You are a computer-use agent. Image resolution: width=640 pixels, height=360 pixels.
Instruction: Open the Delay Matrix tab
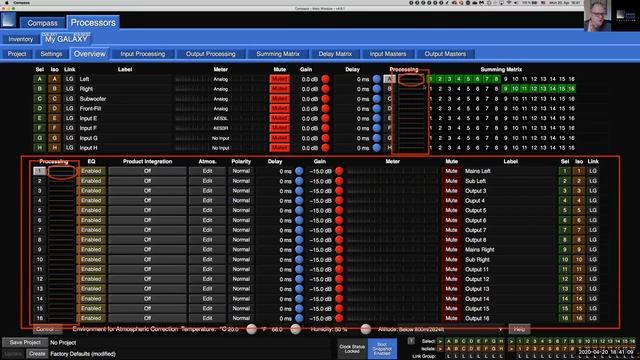point(335,54)
